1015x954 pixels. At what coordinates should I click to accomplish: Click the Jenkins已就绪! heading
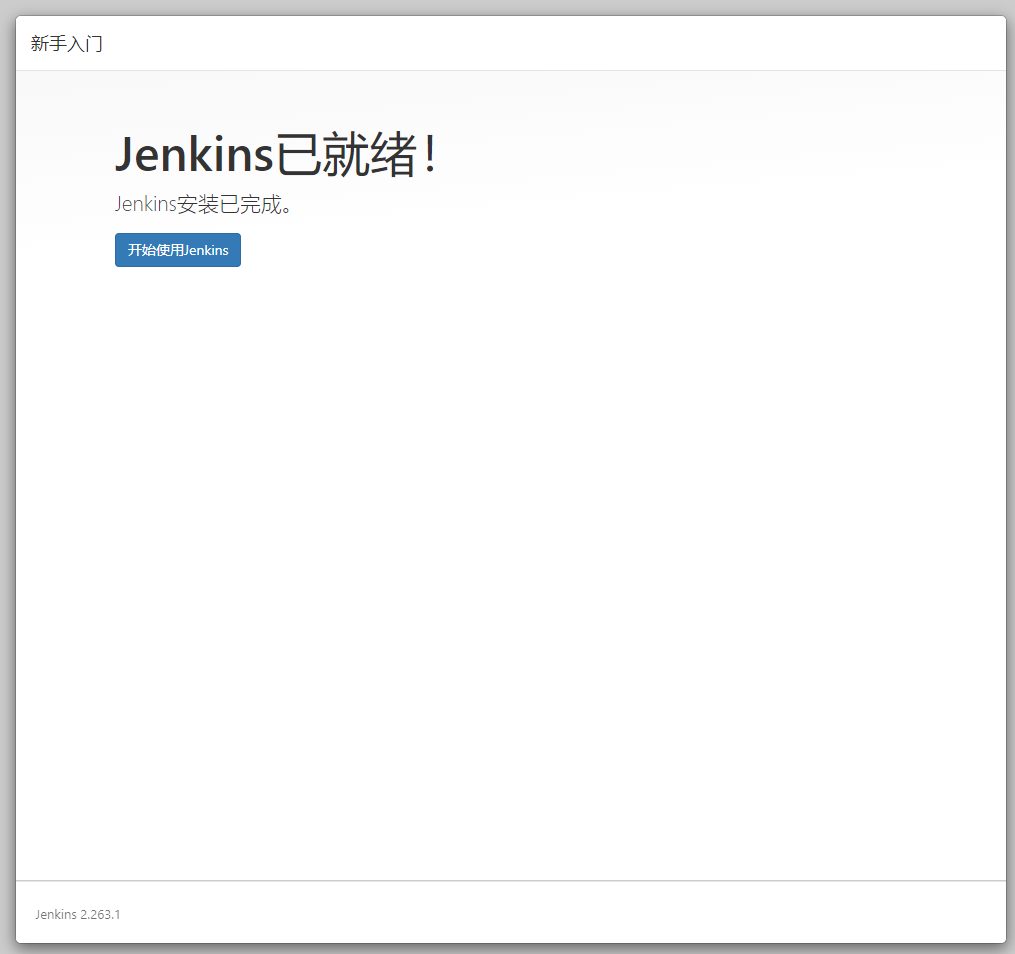(x=276, y=154)
